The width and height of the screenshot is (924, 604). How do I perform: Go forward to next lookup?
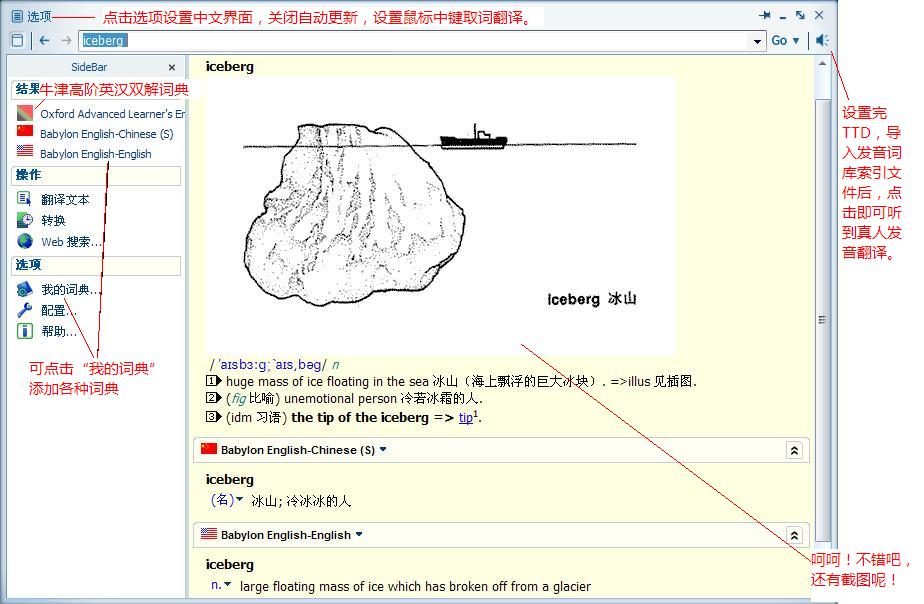click(66, 40)
